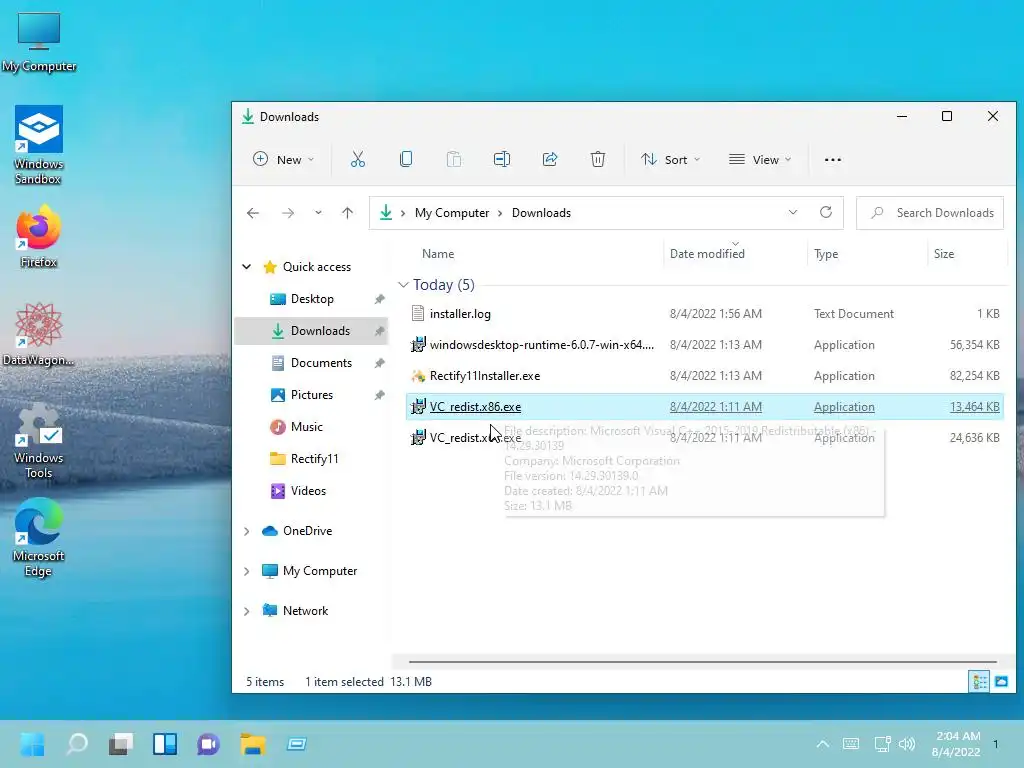The width and height of the screenshot is (1024, 768).
Task: Refresh the Downloads folder view
Action: pos(825,212)
